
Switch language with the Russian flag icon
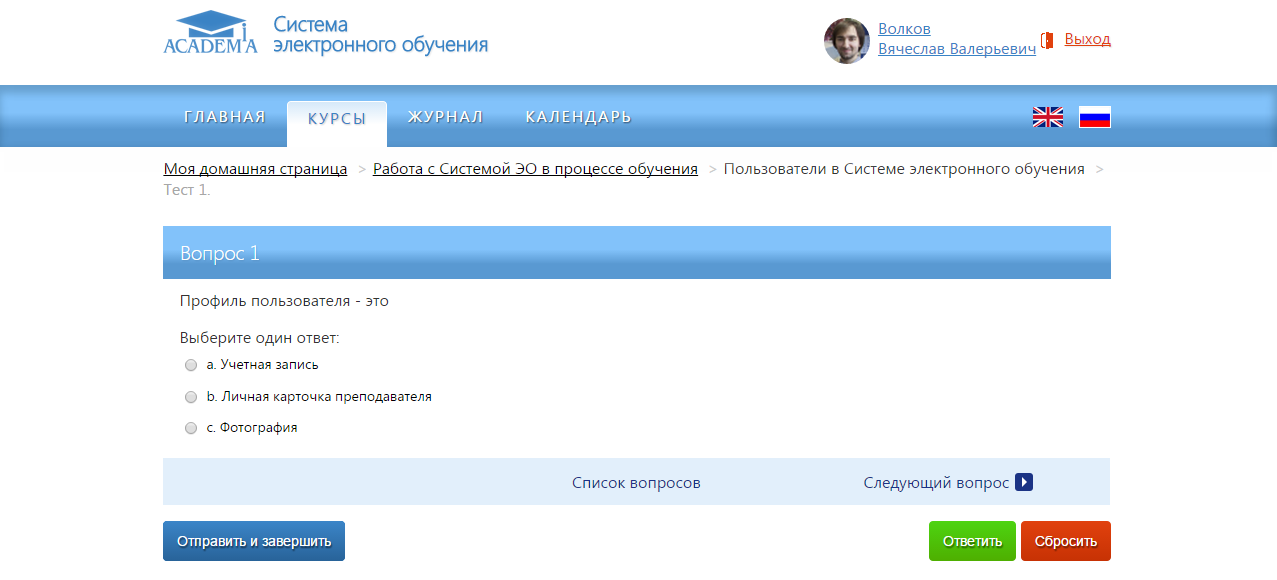click(x=1095, y=117)
